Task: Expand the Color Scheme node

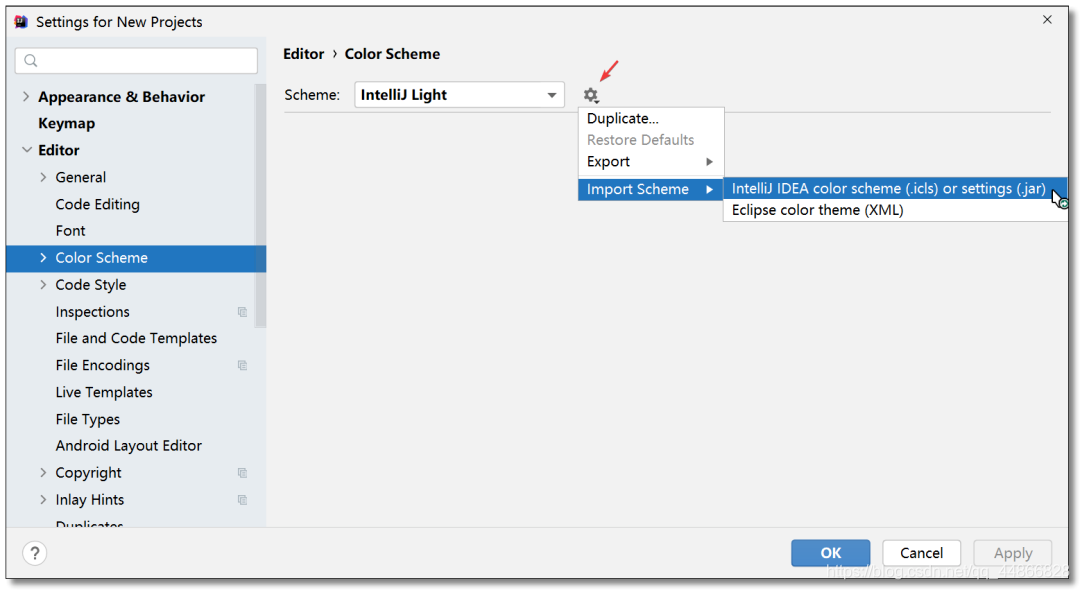Action: (x=42, y=257)
